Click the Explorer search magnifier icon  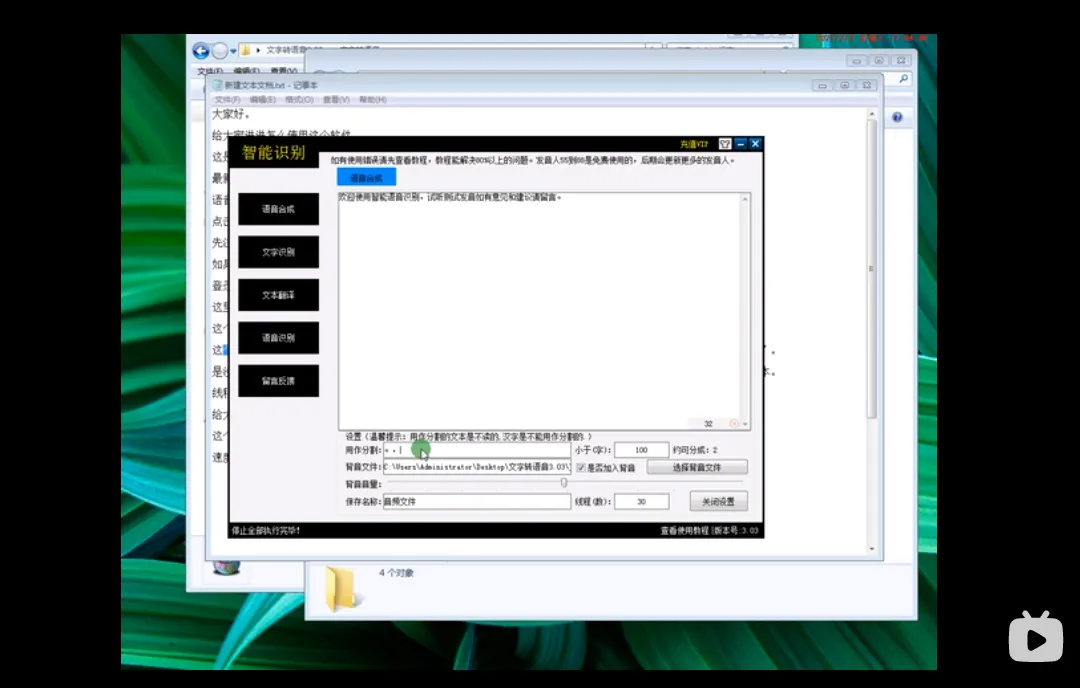(x=904, y=79)
